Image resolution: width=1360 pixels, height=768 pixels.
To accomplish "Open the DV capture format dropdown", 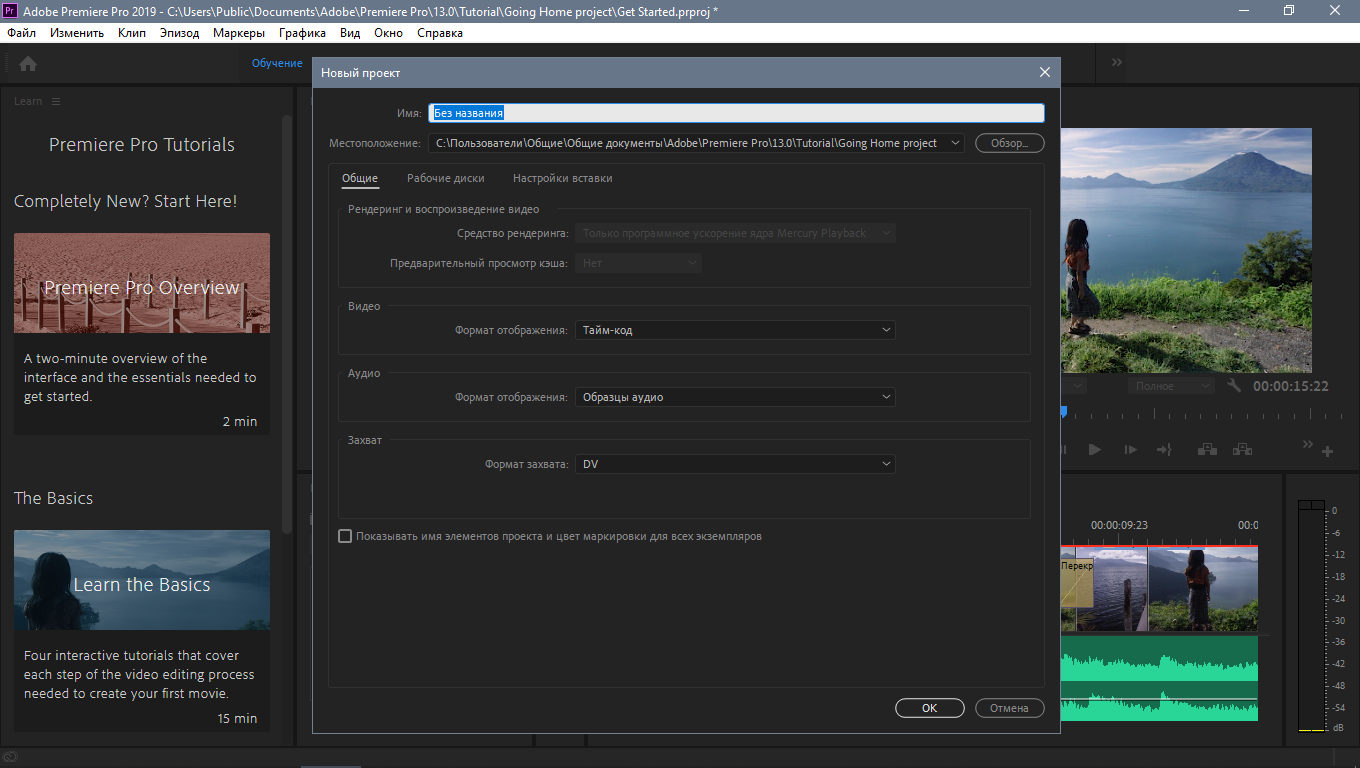I will [735, 463].
